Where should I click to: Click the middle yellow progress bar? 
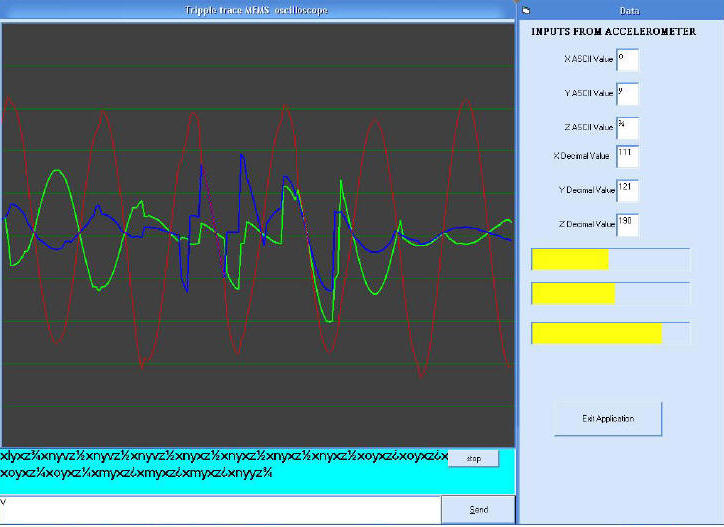pyautogui.click(x=610, y=294)
